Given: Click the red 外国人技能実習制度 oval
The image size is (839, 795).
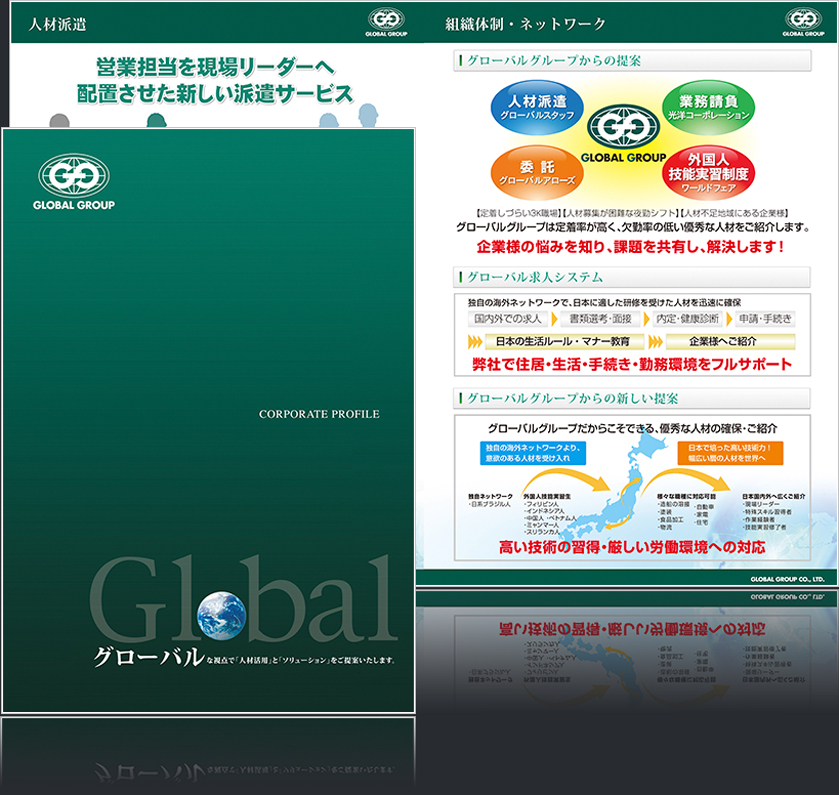Looking at the screenshot, I should [708, 173].
